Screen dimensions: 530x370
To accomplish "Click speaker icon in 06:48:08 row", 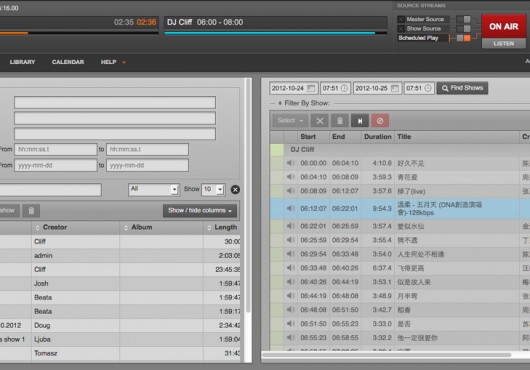I will point(290,310).
